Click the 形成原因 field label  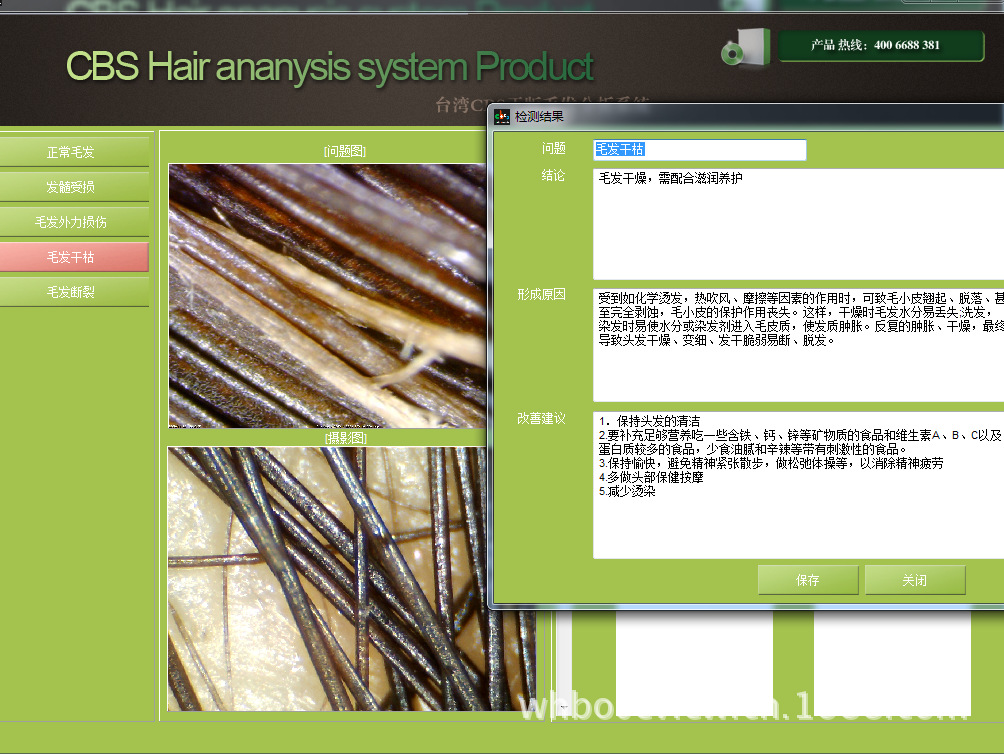click(541, 294)
